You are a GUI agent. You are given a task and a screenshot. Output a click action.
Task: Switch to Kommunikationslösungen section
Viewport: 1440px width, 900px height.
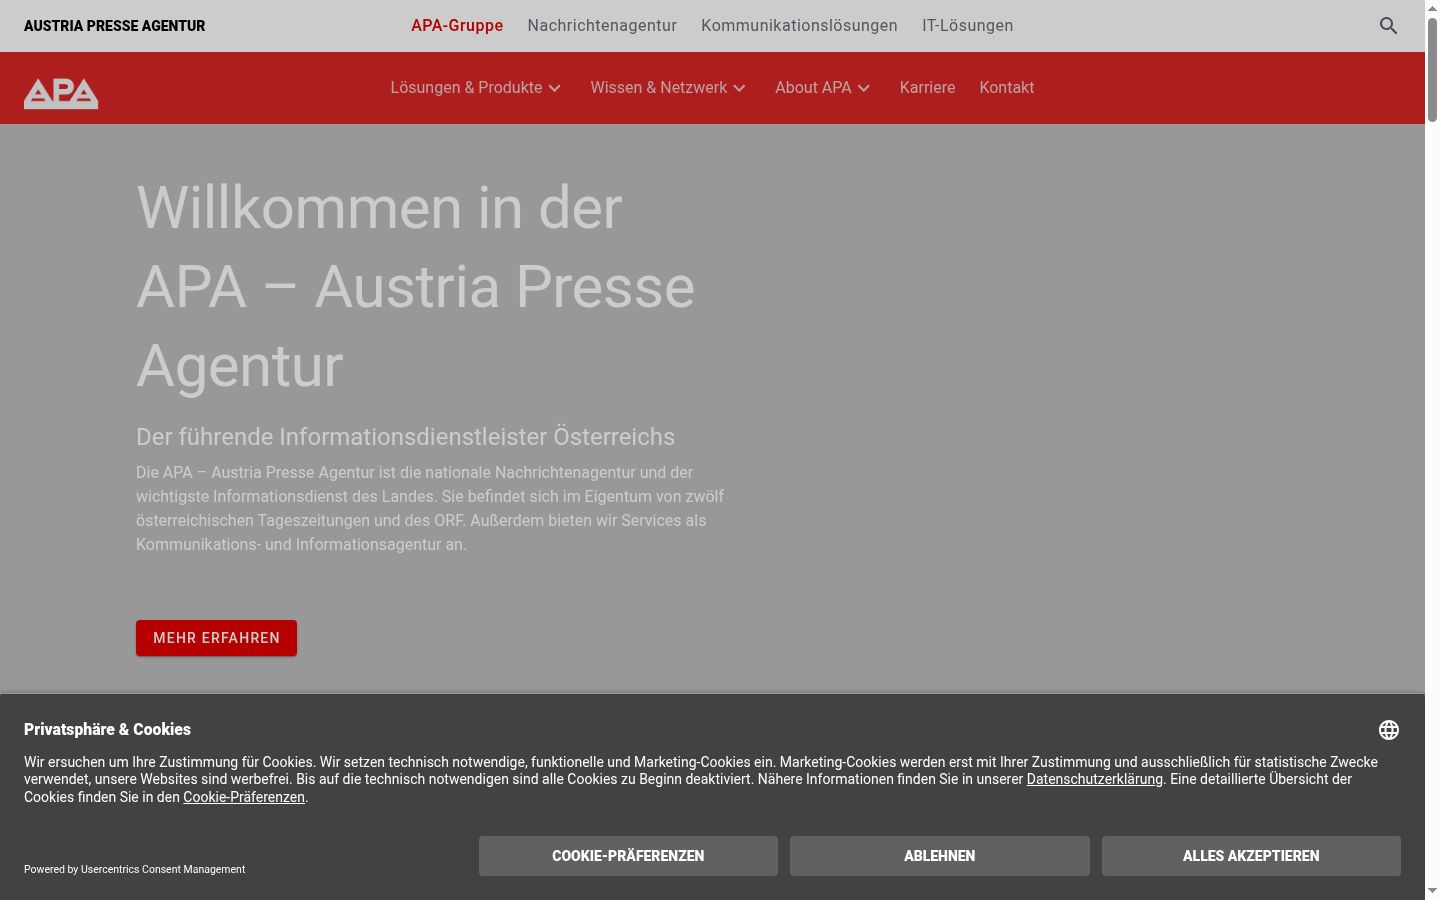point(799,26)
